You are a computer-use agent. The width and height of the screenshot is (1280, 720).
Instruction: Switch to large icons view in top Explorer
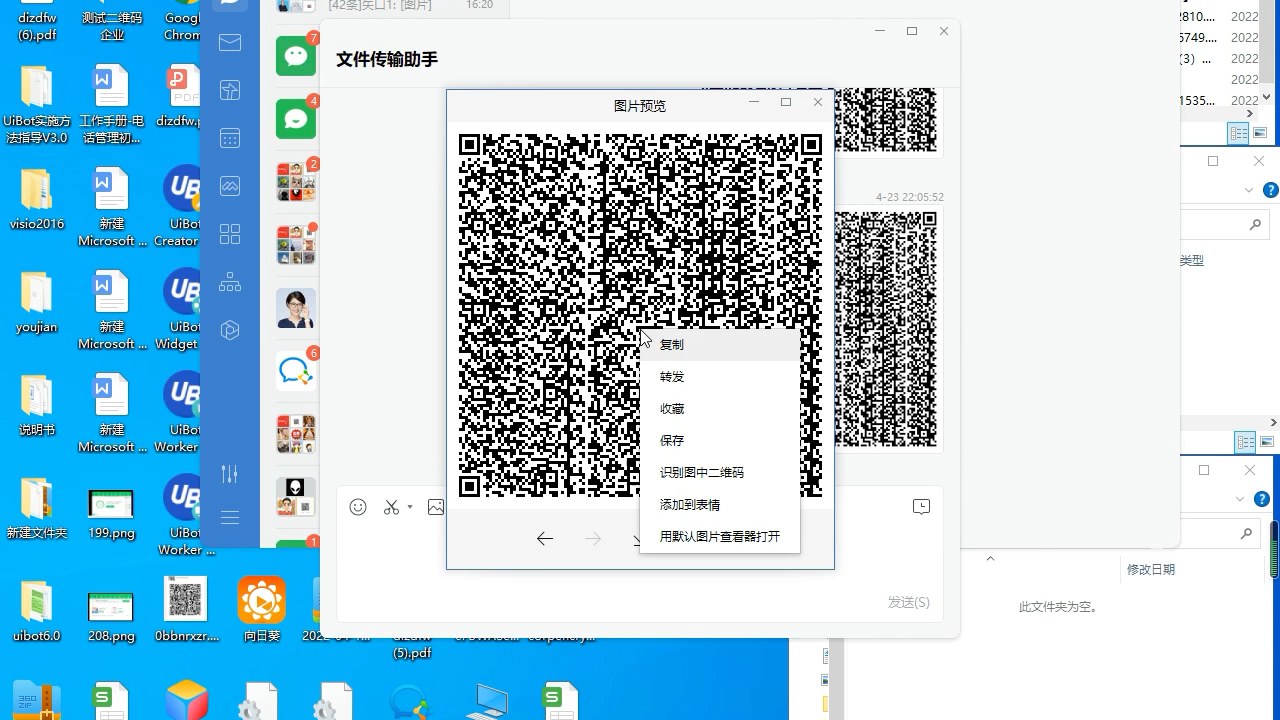[x=1260, y=133]
